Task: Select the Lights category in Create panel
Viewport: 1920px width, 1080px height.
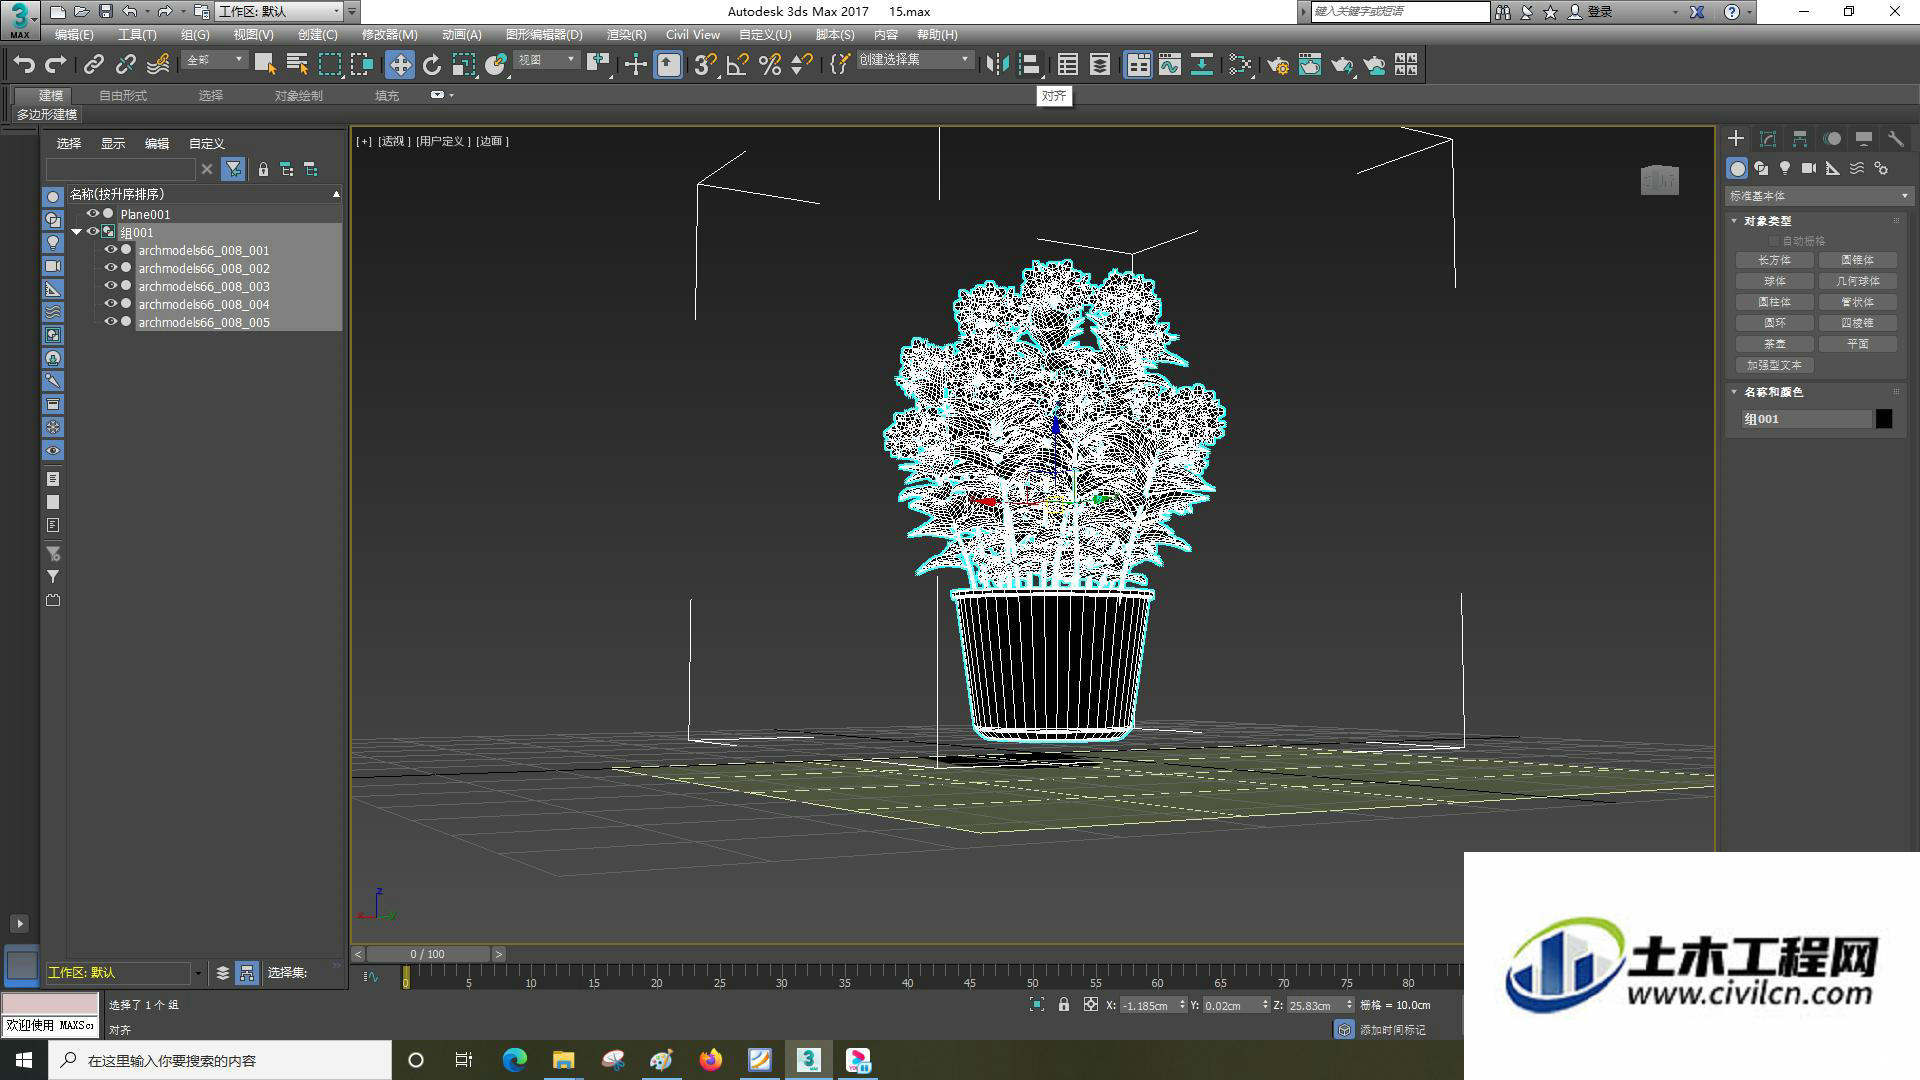Action: [1785, 168]
